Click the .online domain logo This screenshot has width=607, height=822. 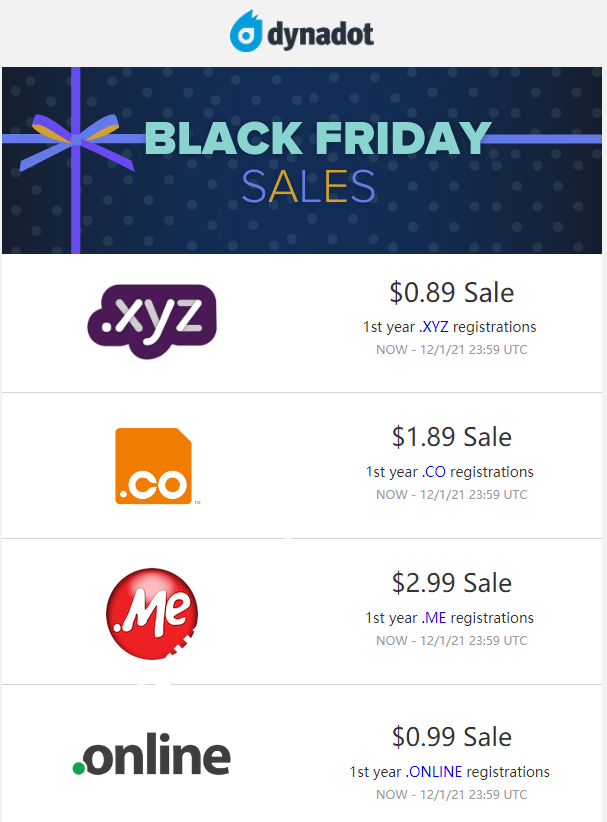pyautogui.click(x=152, y=757)
